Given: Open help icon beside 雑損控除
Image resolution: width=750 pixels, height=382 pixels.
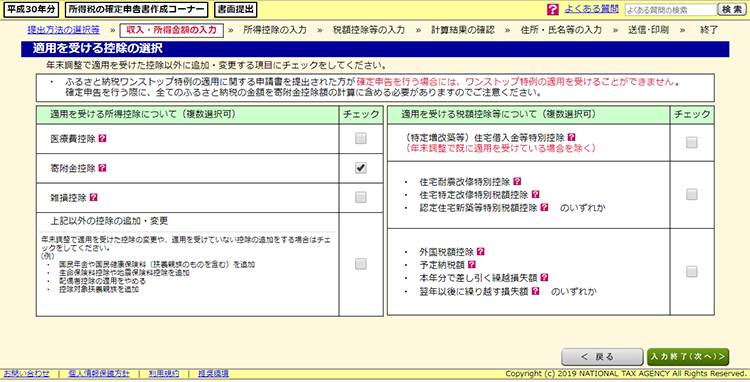Looking at the screenshot, I should click(x=93, y=197).
